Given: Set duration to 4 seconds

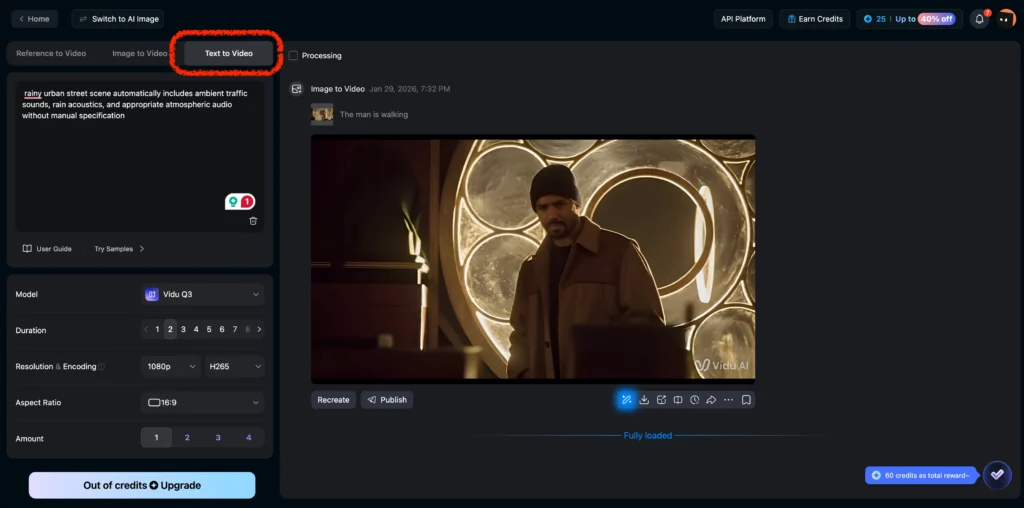Looking at the screenshot, I should coord(196,330).
